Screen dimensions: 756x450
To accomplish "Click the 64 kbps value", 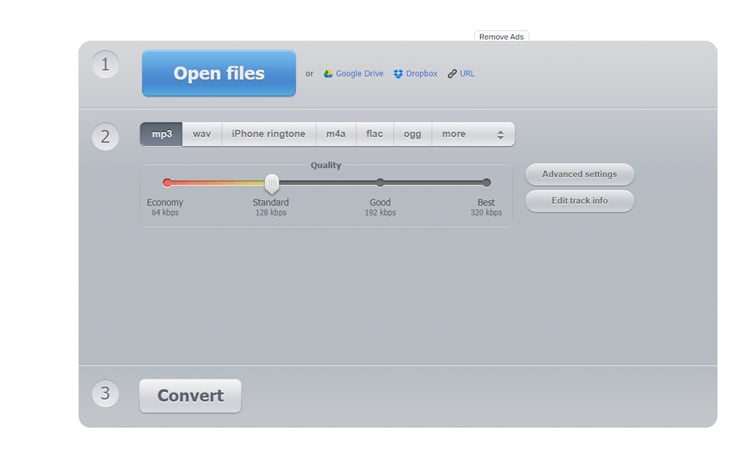I will [165, 213].
